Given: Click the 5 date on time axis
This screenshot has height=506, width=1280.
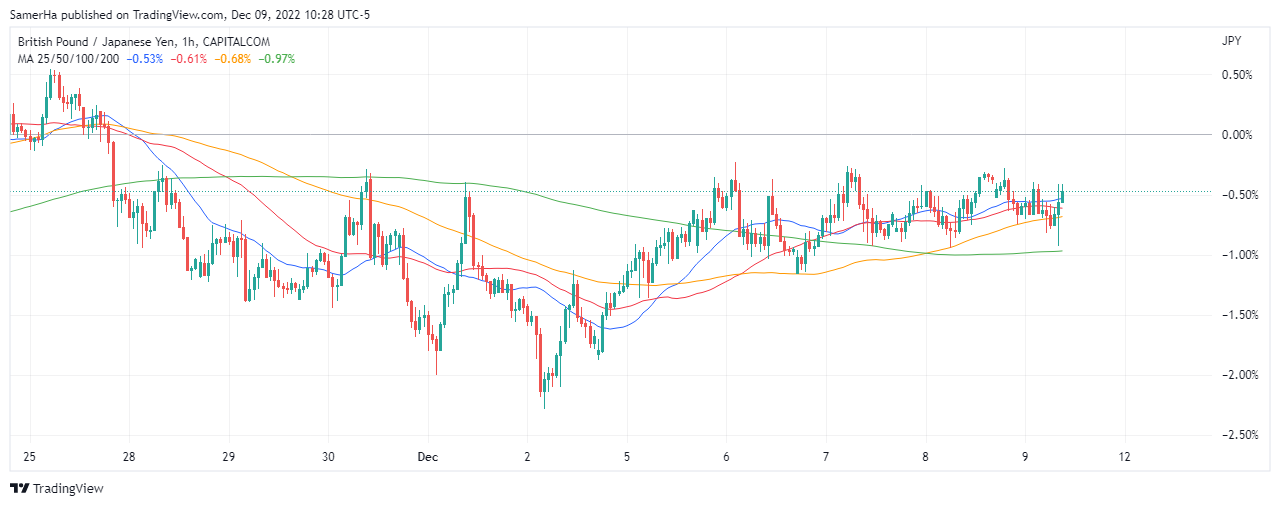Looking at the screenshot, I should pyautogui.click(x=627, y=457).
